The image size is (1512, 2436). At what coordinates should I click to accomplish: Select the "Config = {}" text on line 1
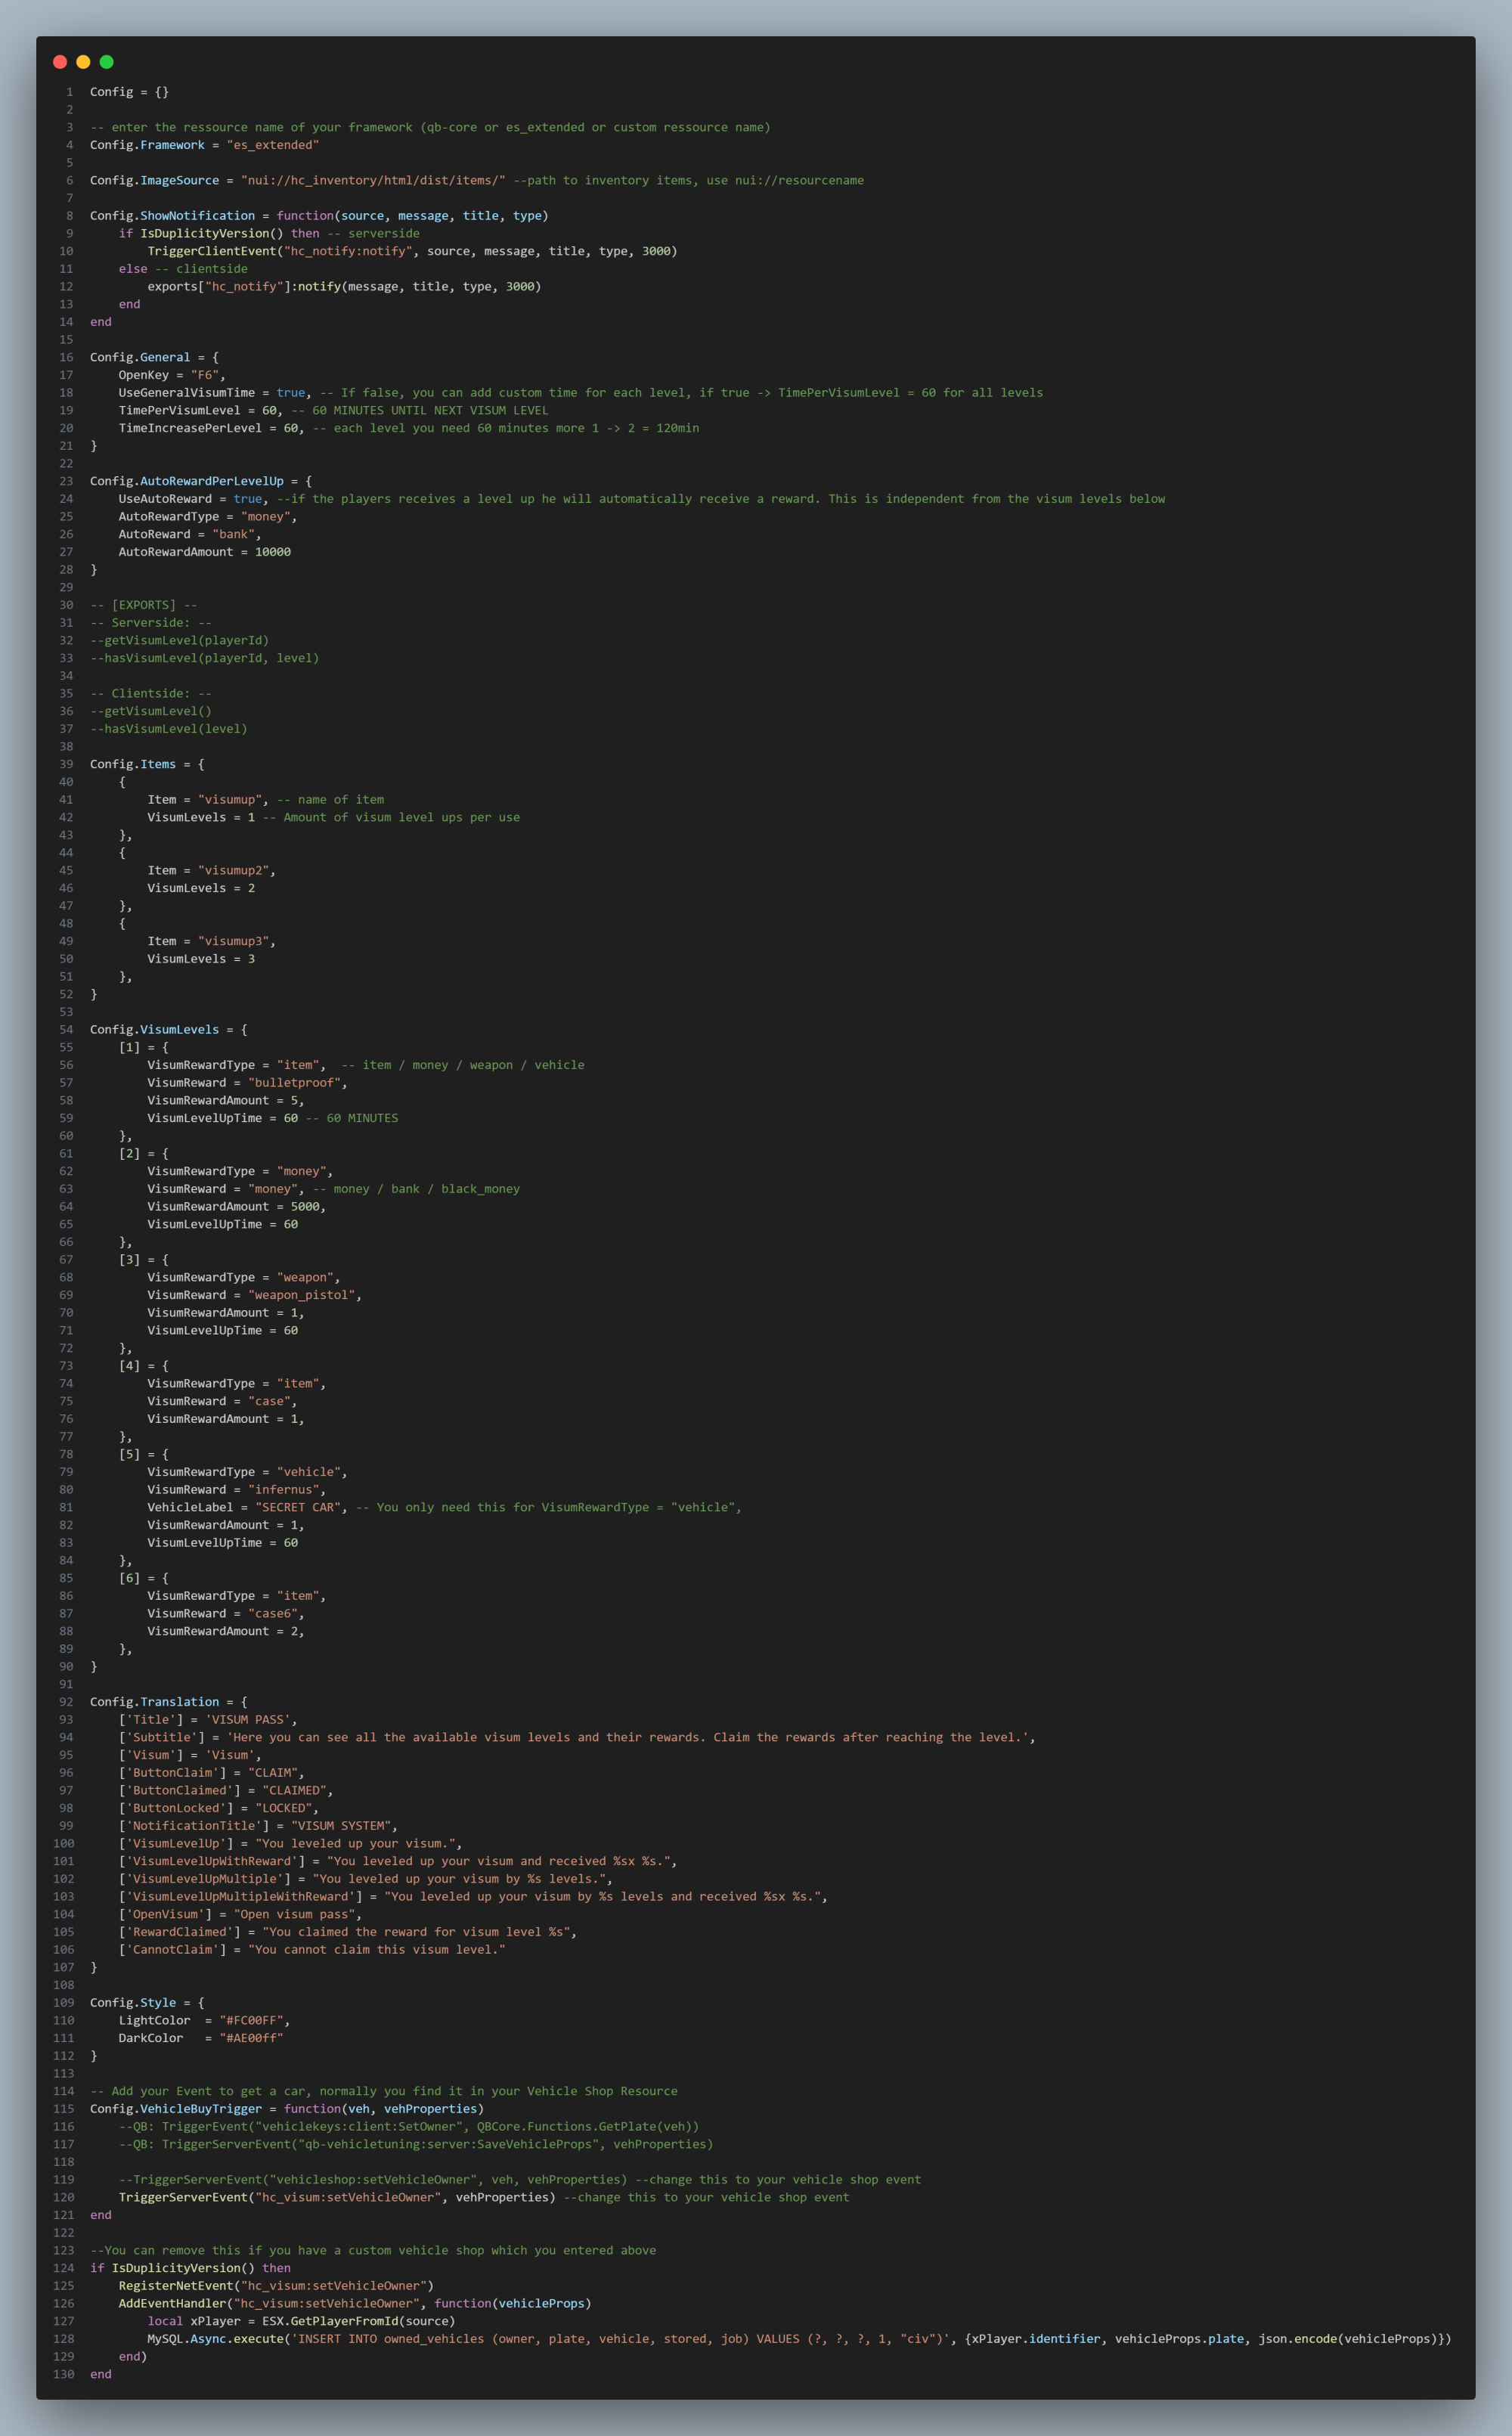tap(129, 92)
